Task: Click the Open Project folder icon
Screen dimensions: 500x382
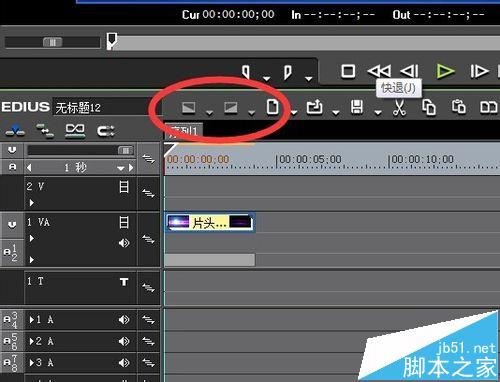Action: [x=314, y=107]
